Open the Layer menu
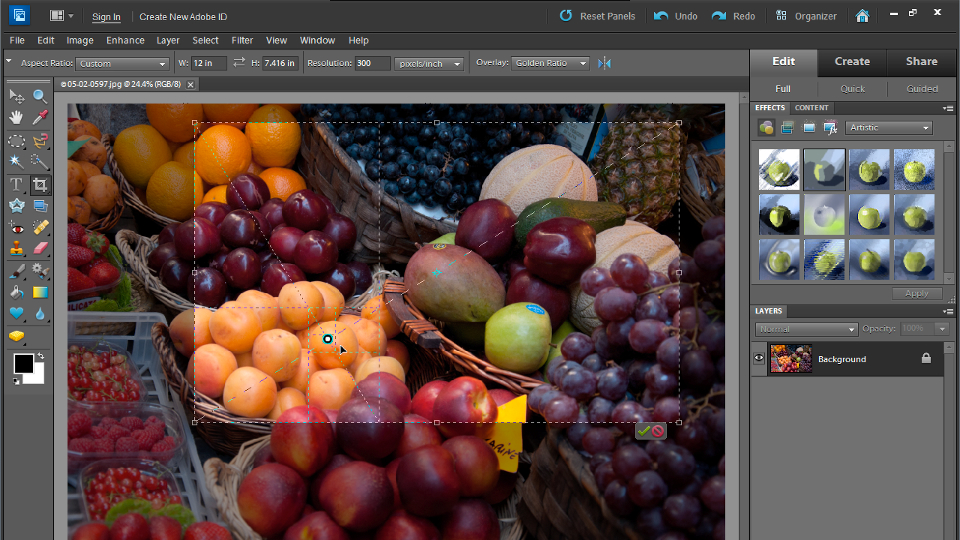960x540 pixels. (168, 40)
